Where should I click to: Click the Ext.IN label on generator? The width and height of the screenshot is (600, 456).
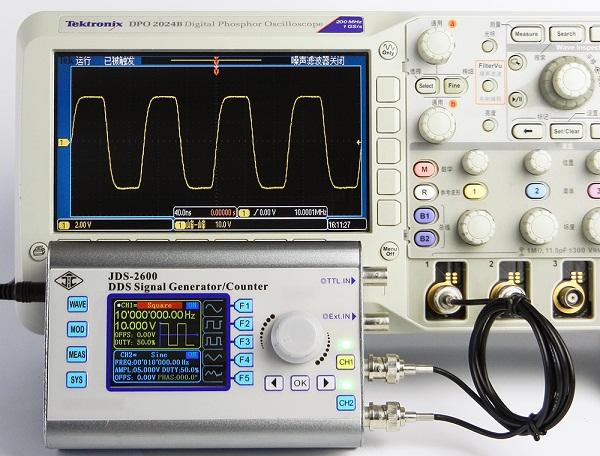point(339,316)
